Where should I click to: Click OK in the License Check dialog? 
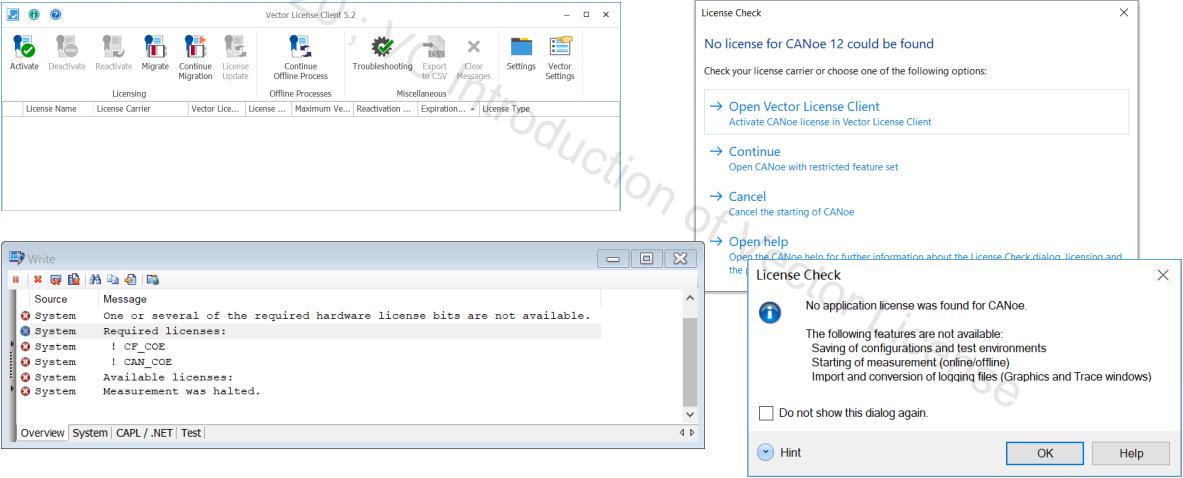coord(1045,453)
